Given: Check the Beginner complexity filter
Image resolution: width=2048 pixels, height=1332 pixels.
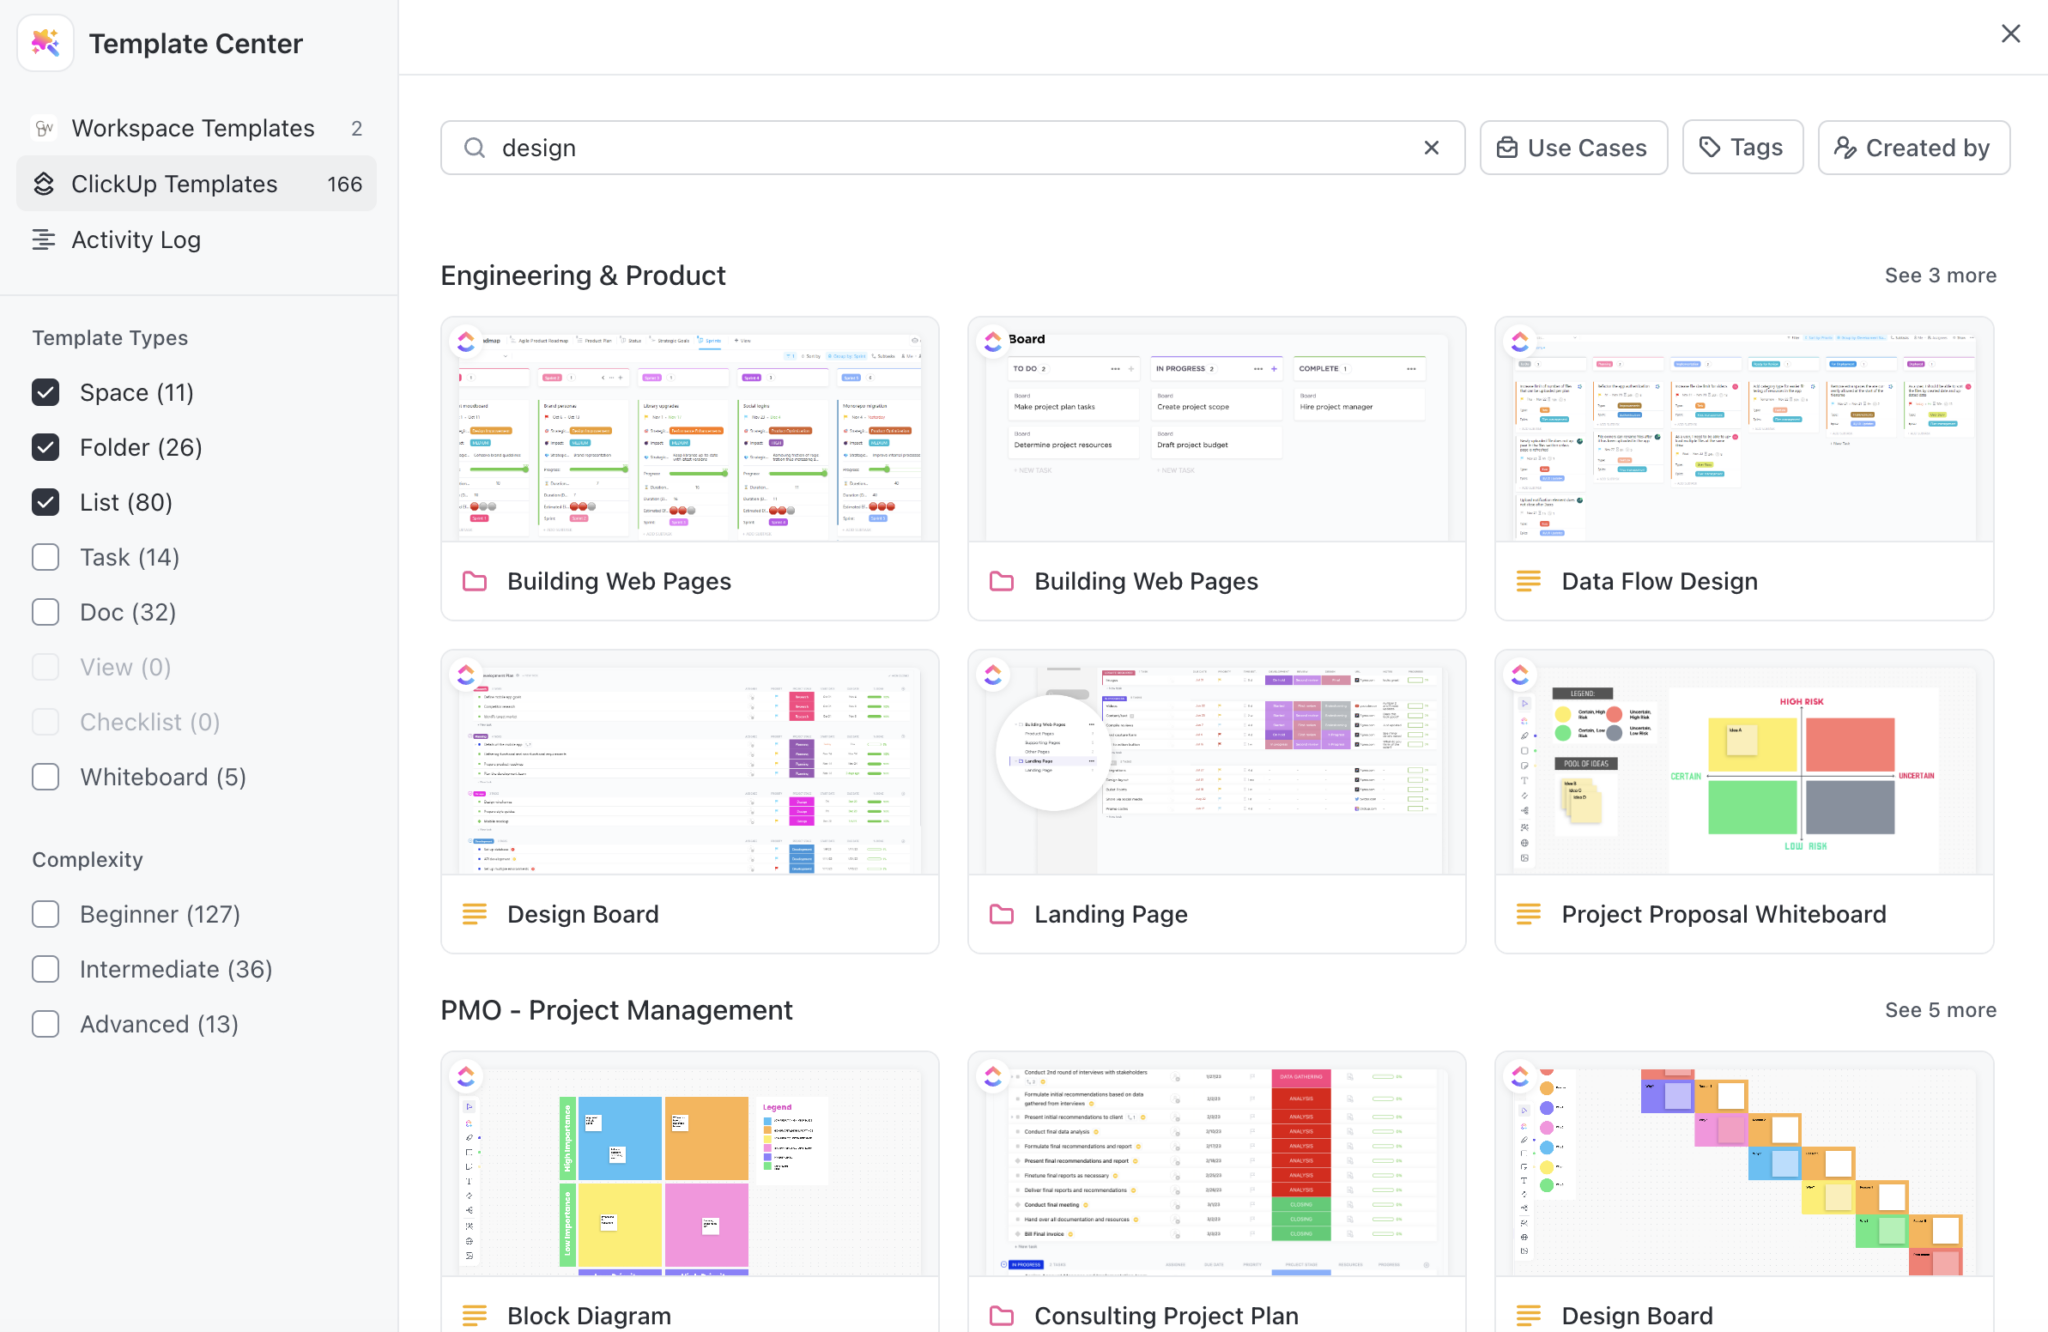Looking at the screenshot, I should [x=45, y=914].
